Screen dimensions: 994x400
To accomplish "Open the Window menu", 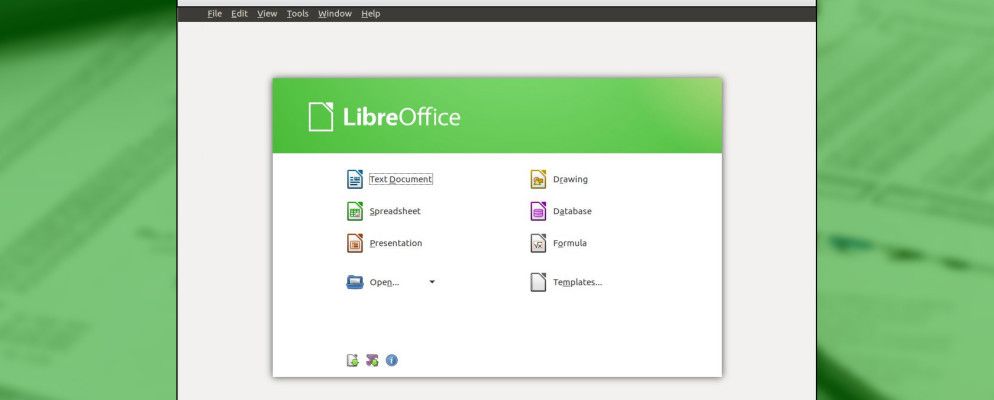I will pos(335,13).
